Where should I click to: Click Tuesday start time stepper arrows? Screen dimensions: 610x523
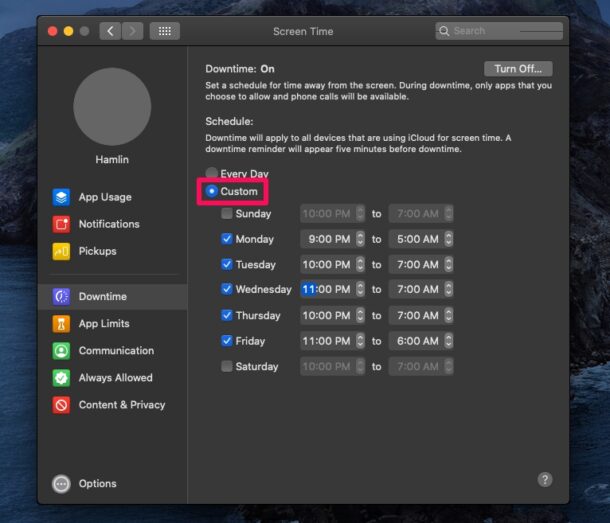360,265
